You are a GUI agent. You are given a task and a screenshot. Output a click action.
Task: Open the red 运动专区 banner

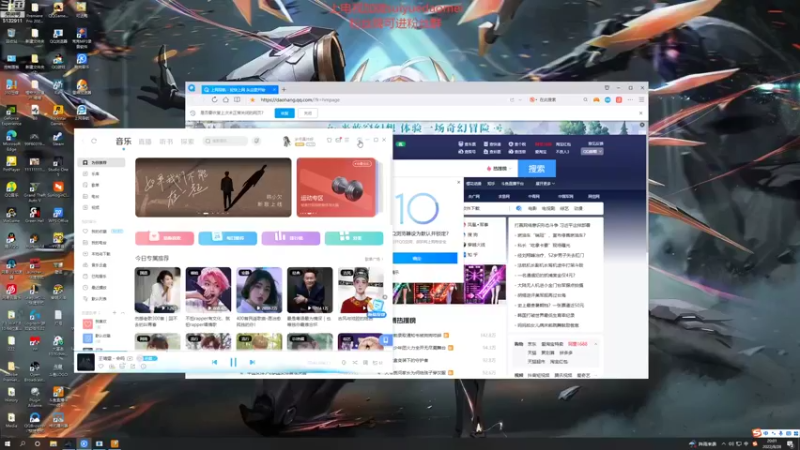point(336,187)
